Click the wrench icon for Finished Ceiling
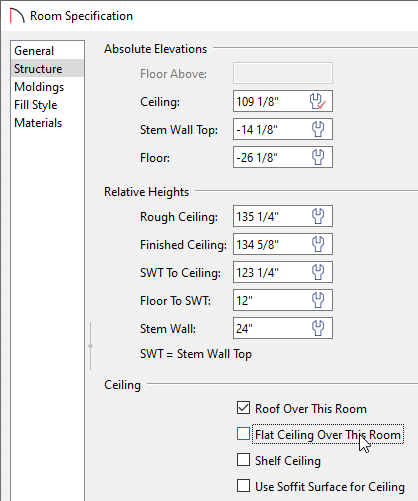 (318, 244)
